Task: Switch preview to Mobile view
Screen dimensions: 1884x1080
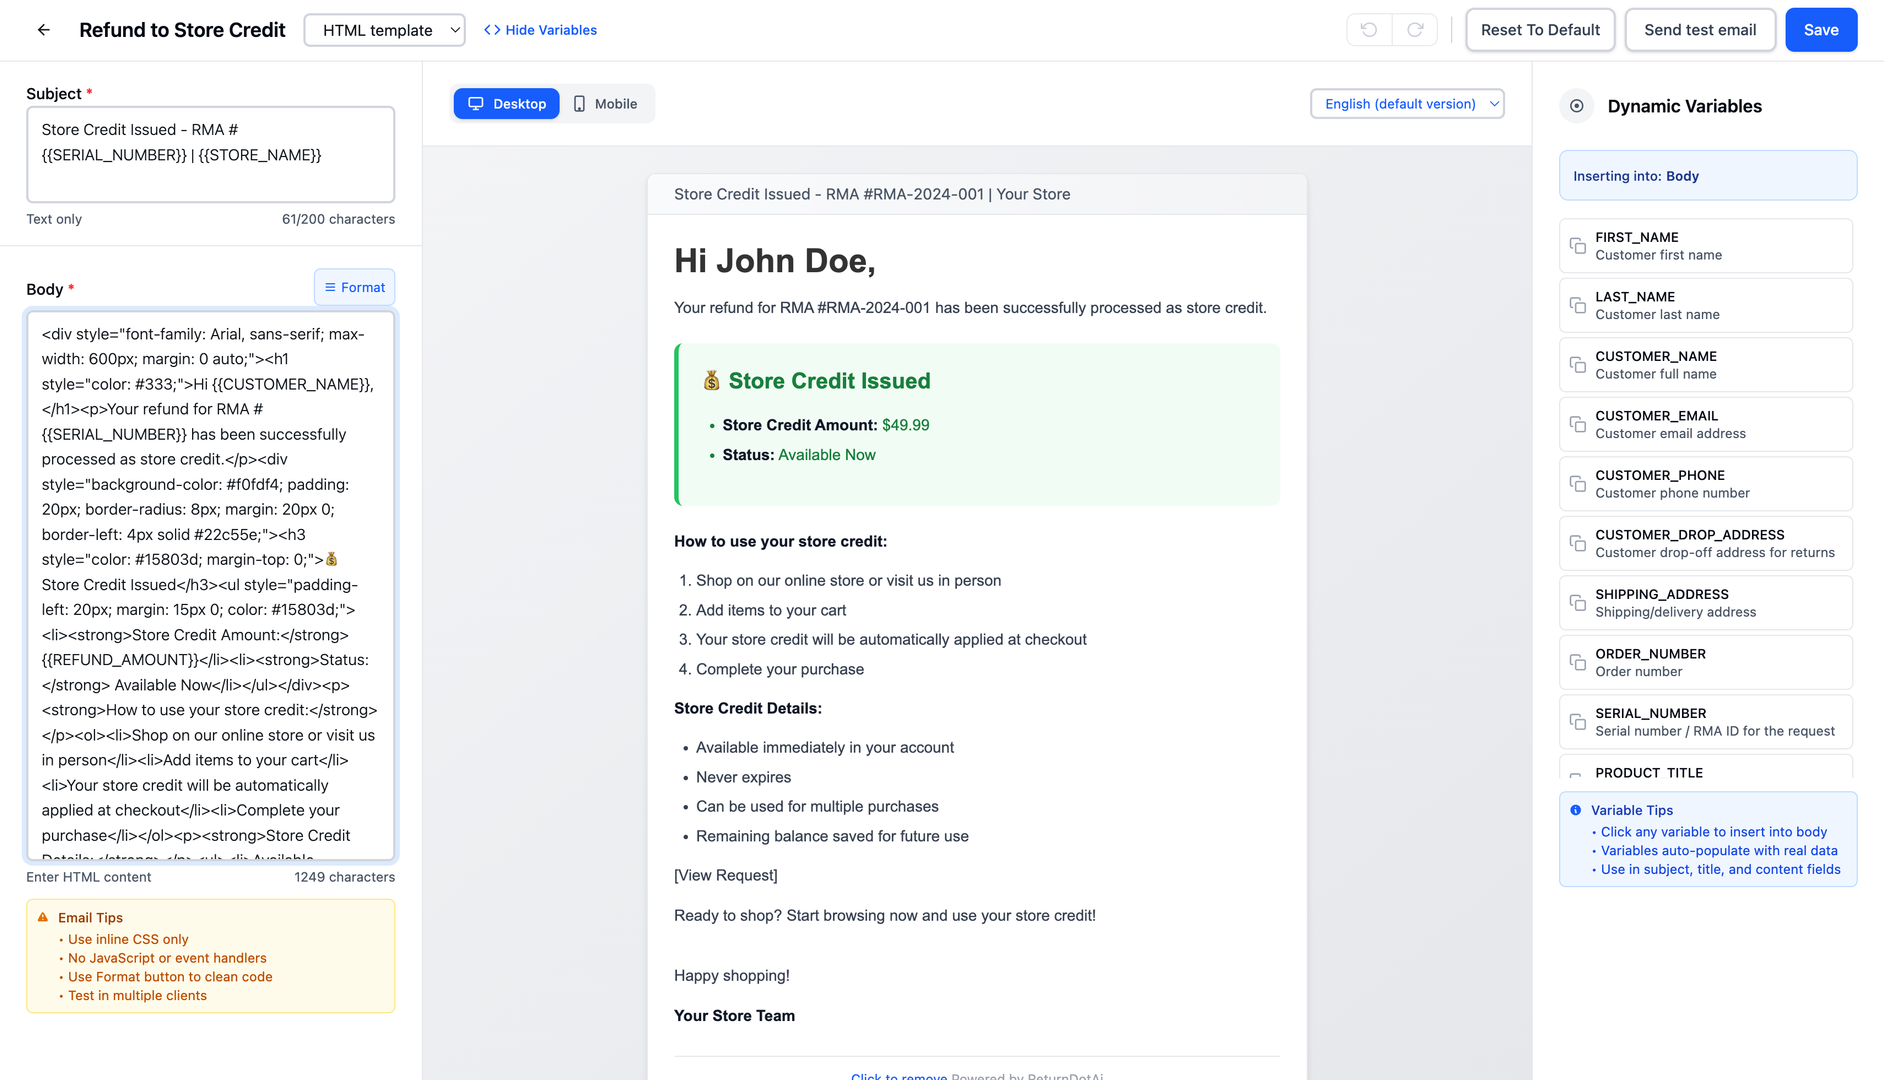Action: (x=606, y=104)
